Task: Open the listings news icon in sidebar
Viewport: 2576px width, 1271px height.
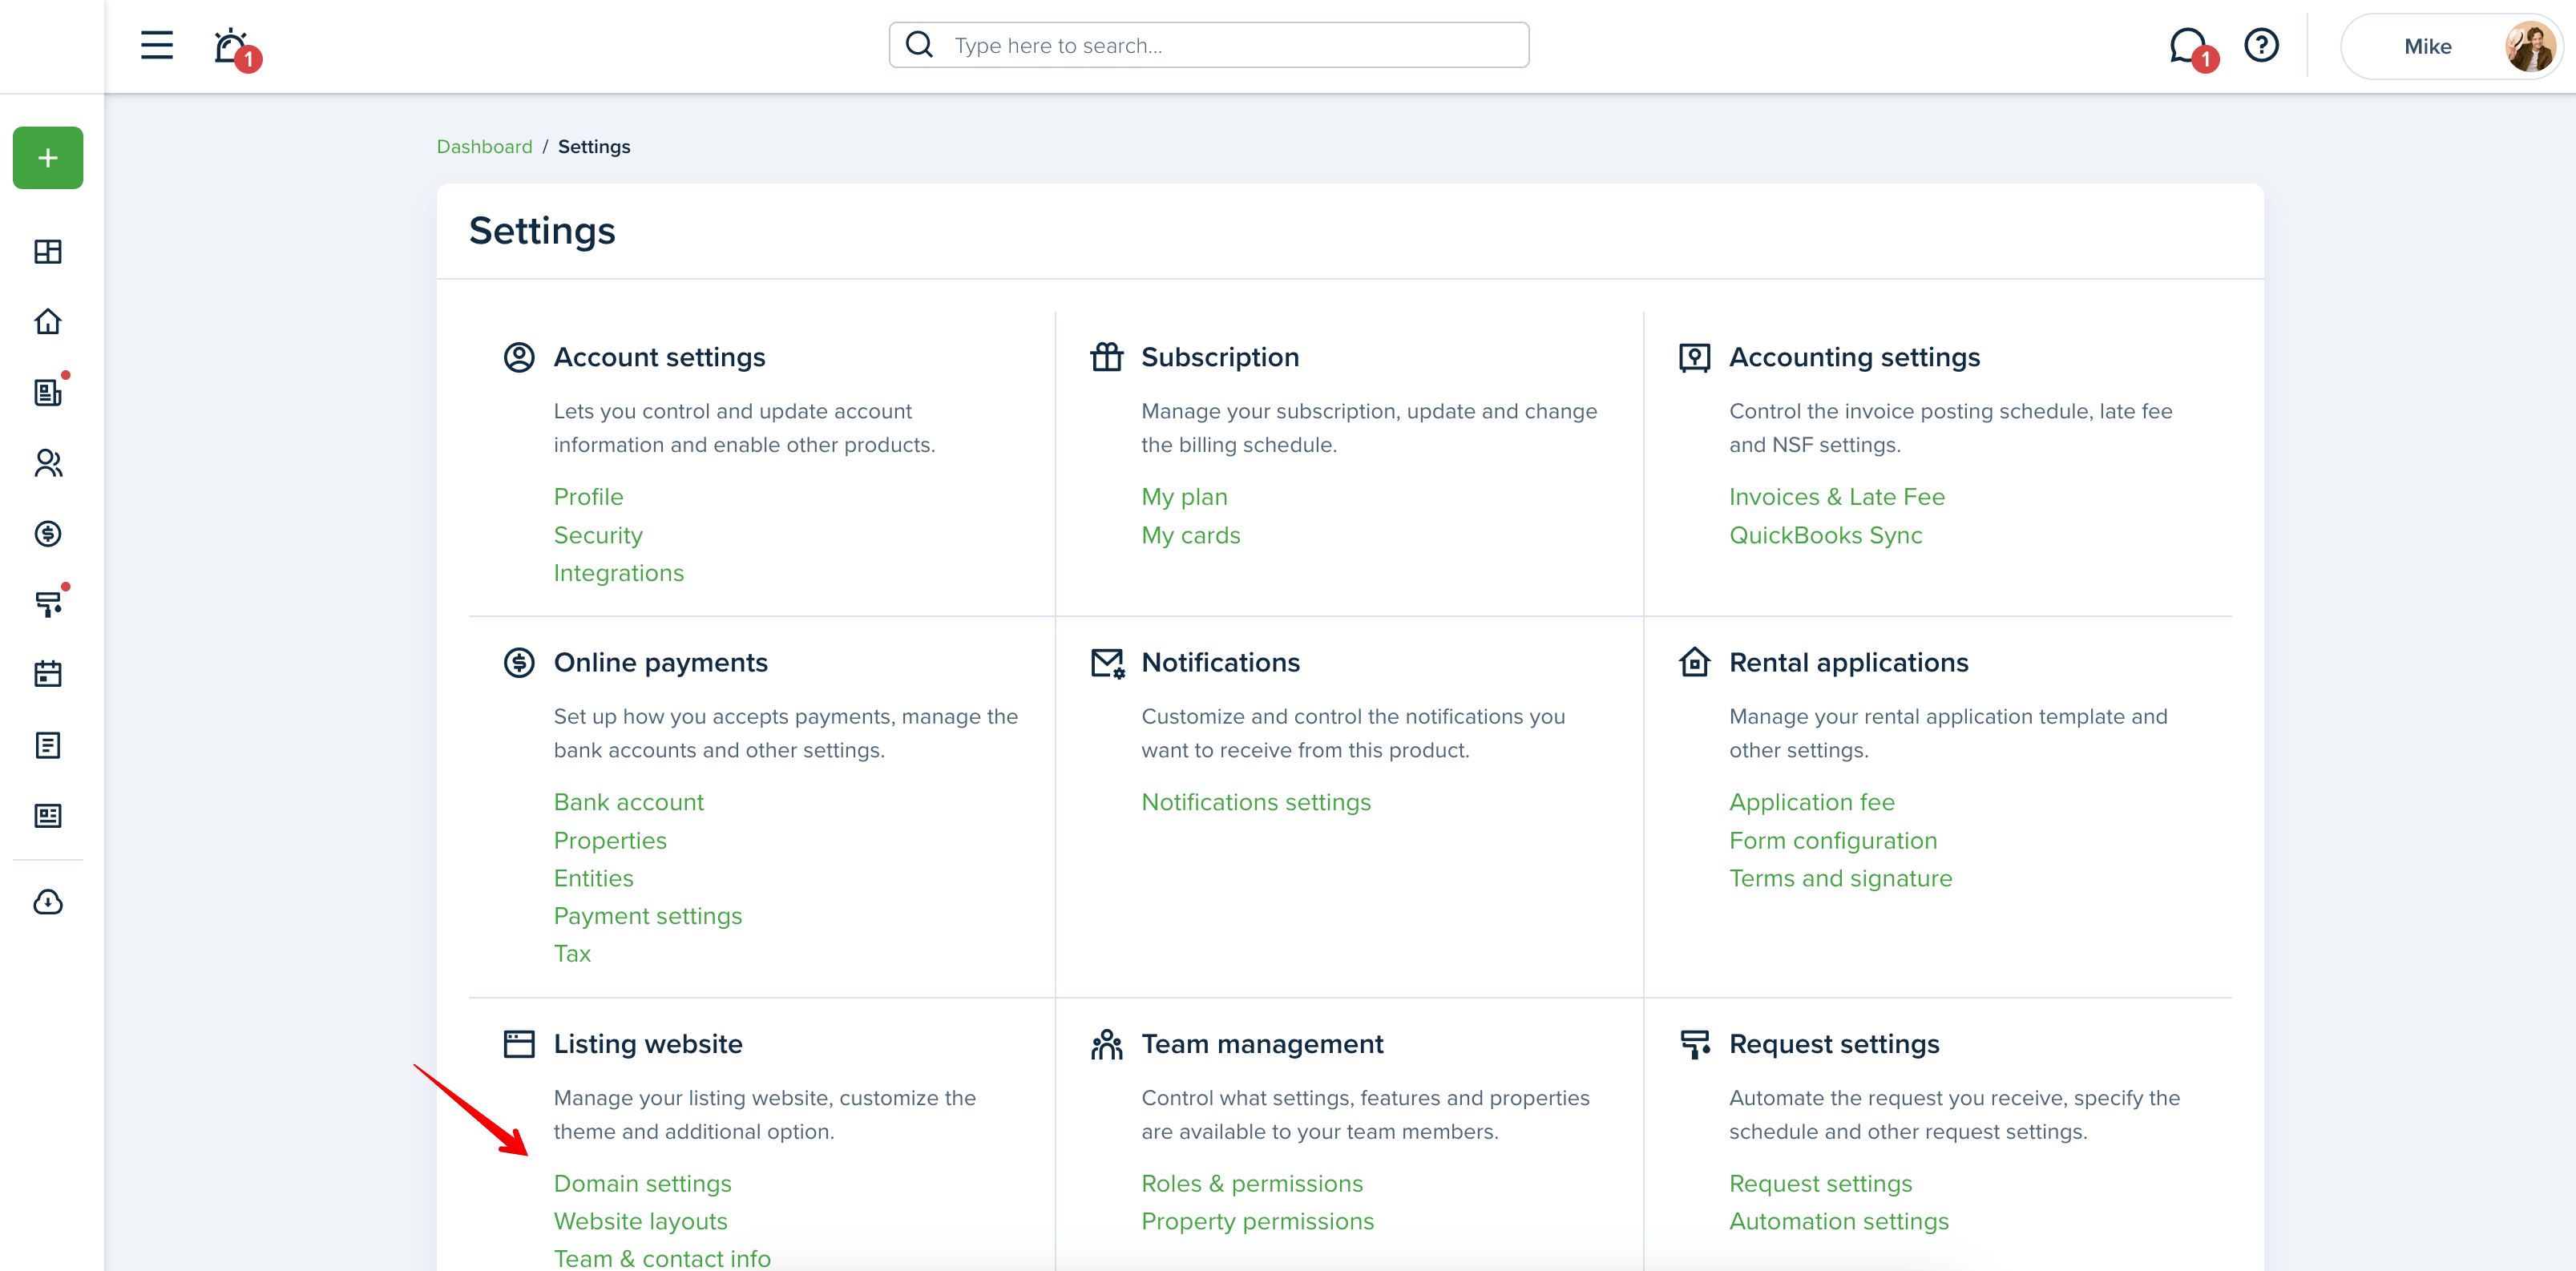Action: click(x=48, y=816)
